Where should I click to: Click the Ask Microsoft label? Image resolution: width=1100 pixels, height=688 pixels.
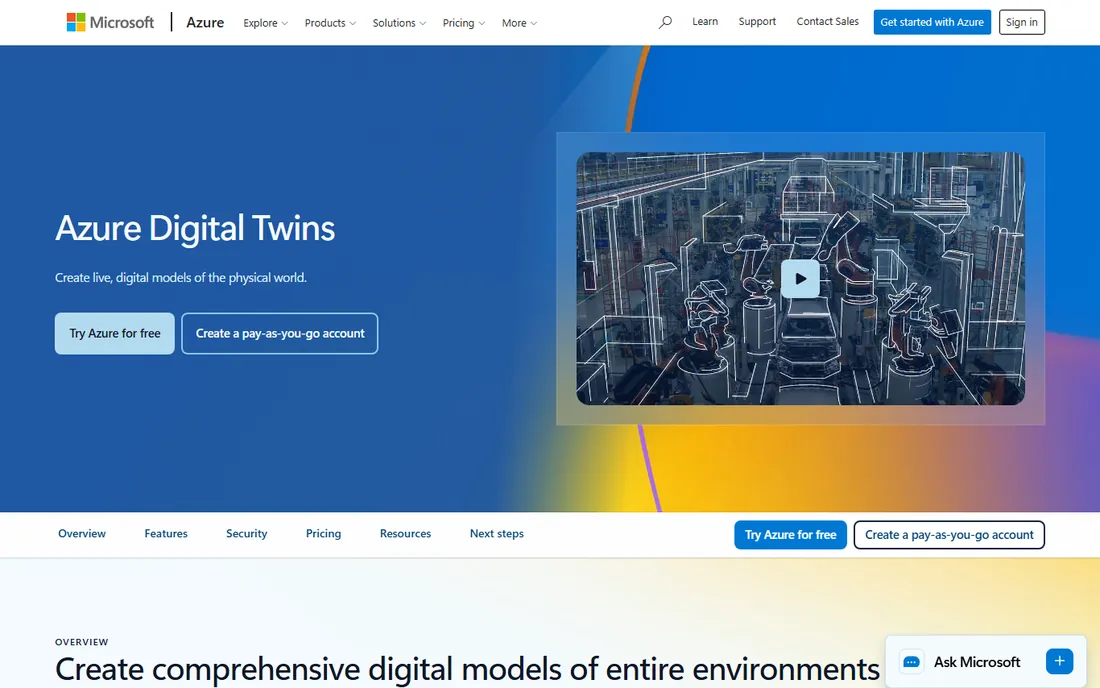point(977,662)
